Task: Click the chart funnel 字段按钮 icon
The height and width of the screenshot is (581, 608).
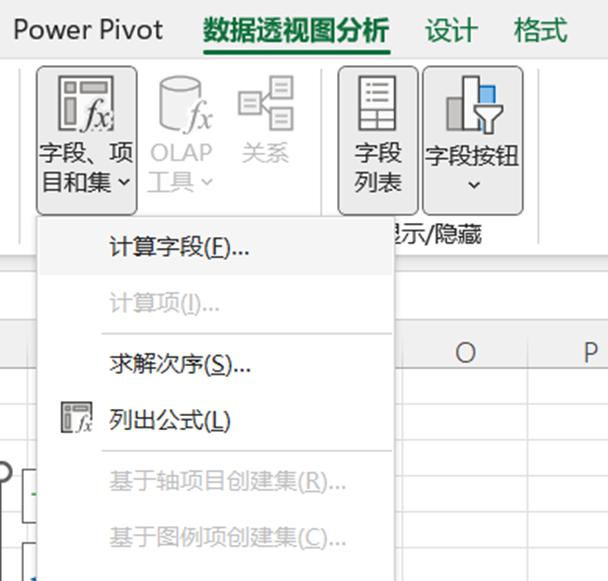Action: [475, 104]
